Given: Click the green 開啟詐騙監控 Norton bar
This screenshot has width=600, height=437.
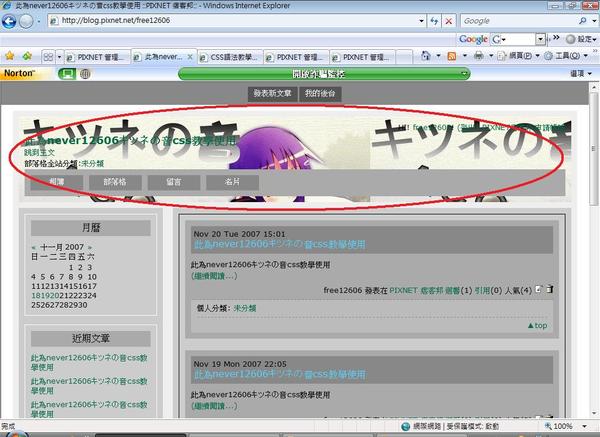Looking at the screenshot, I should [324, 73].
